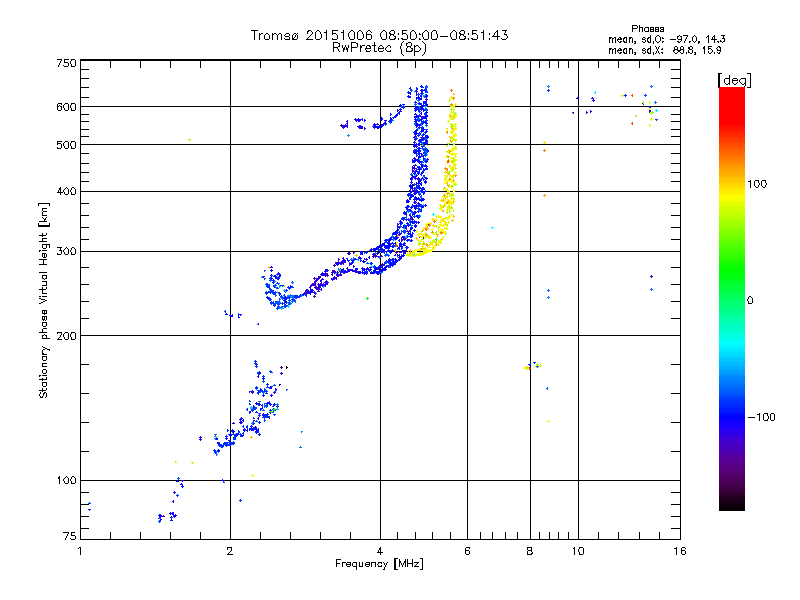Click the 'RwPretec (8p)' subtitle

pos(379,48)
